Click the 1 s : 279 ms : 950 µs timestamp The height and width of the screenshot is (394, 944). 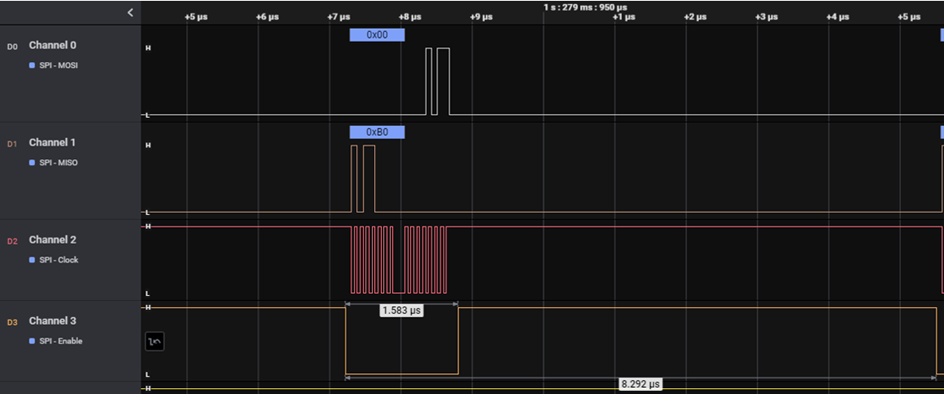(585, 7)
